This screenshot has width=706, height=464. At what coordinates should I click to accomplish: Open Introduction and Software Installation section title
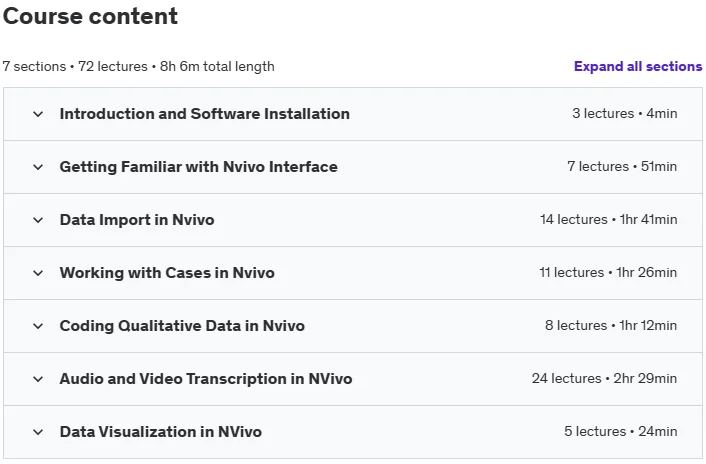(204, 114)
